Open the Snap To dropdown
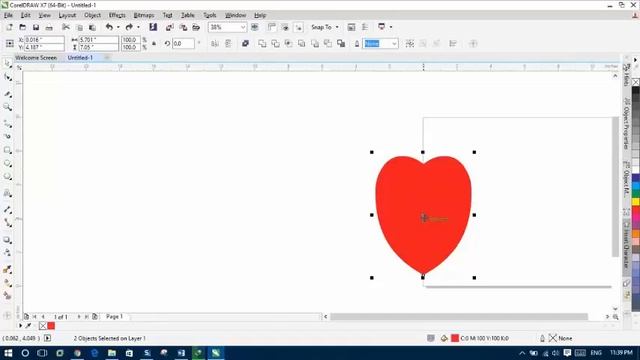Screen dimensions: 640x360 [325, 27]
